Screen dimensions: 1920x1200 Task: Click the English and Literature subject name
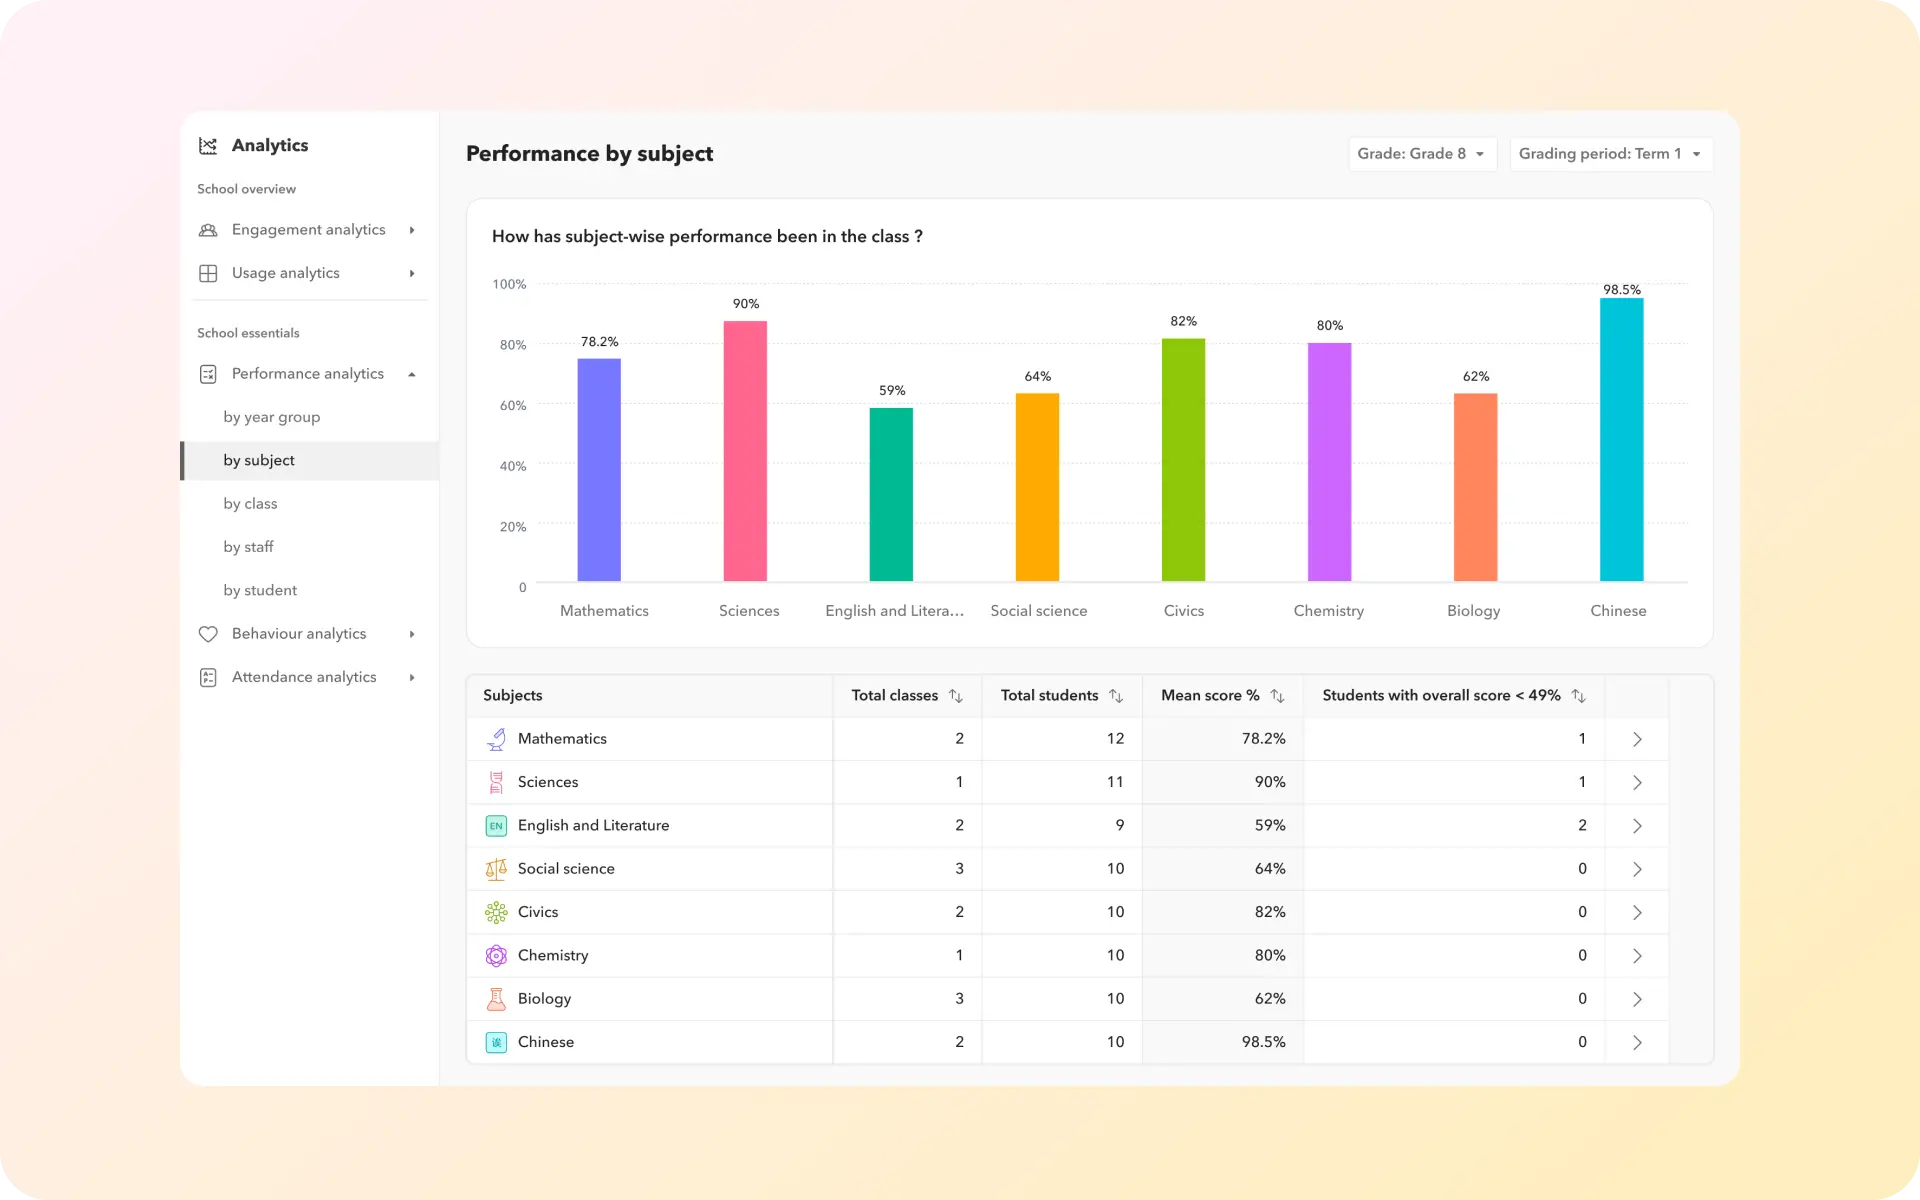[x=593, y=826]
